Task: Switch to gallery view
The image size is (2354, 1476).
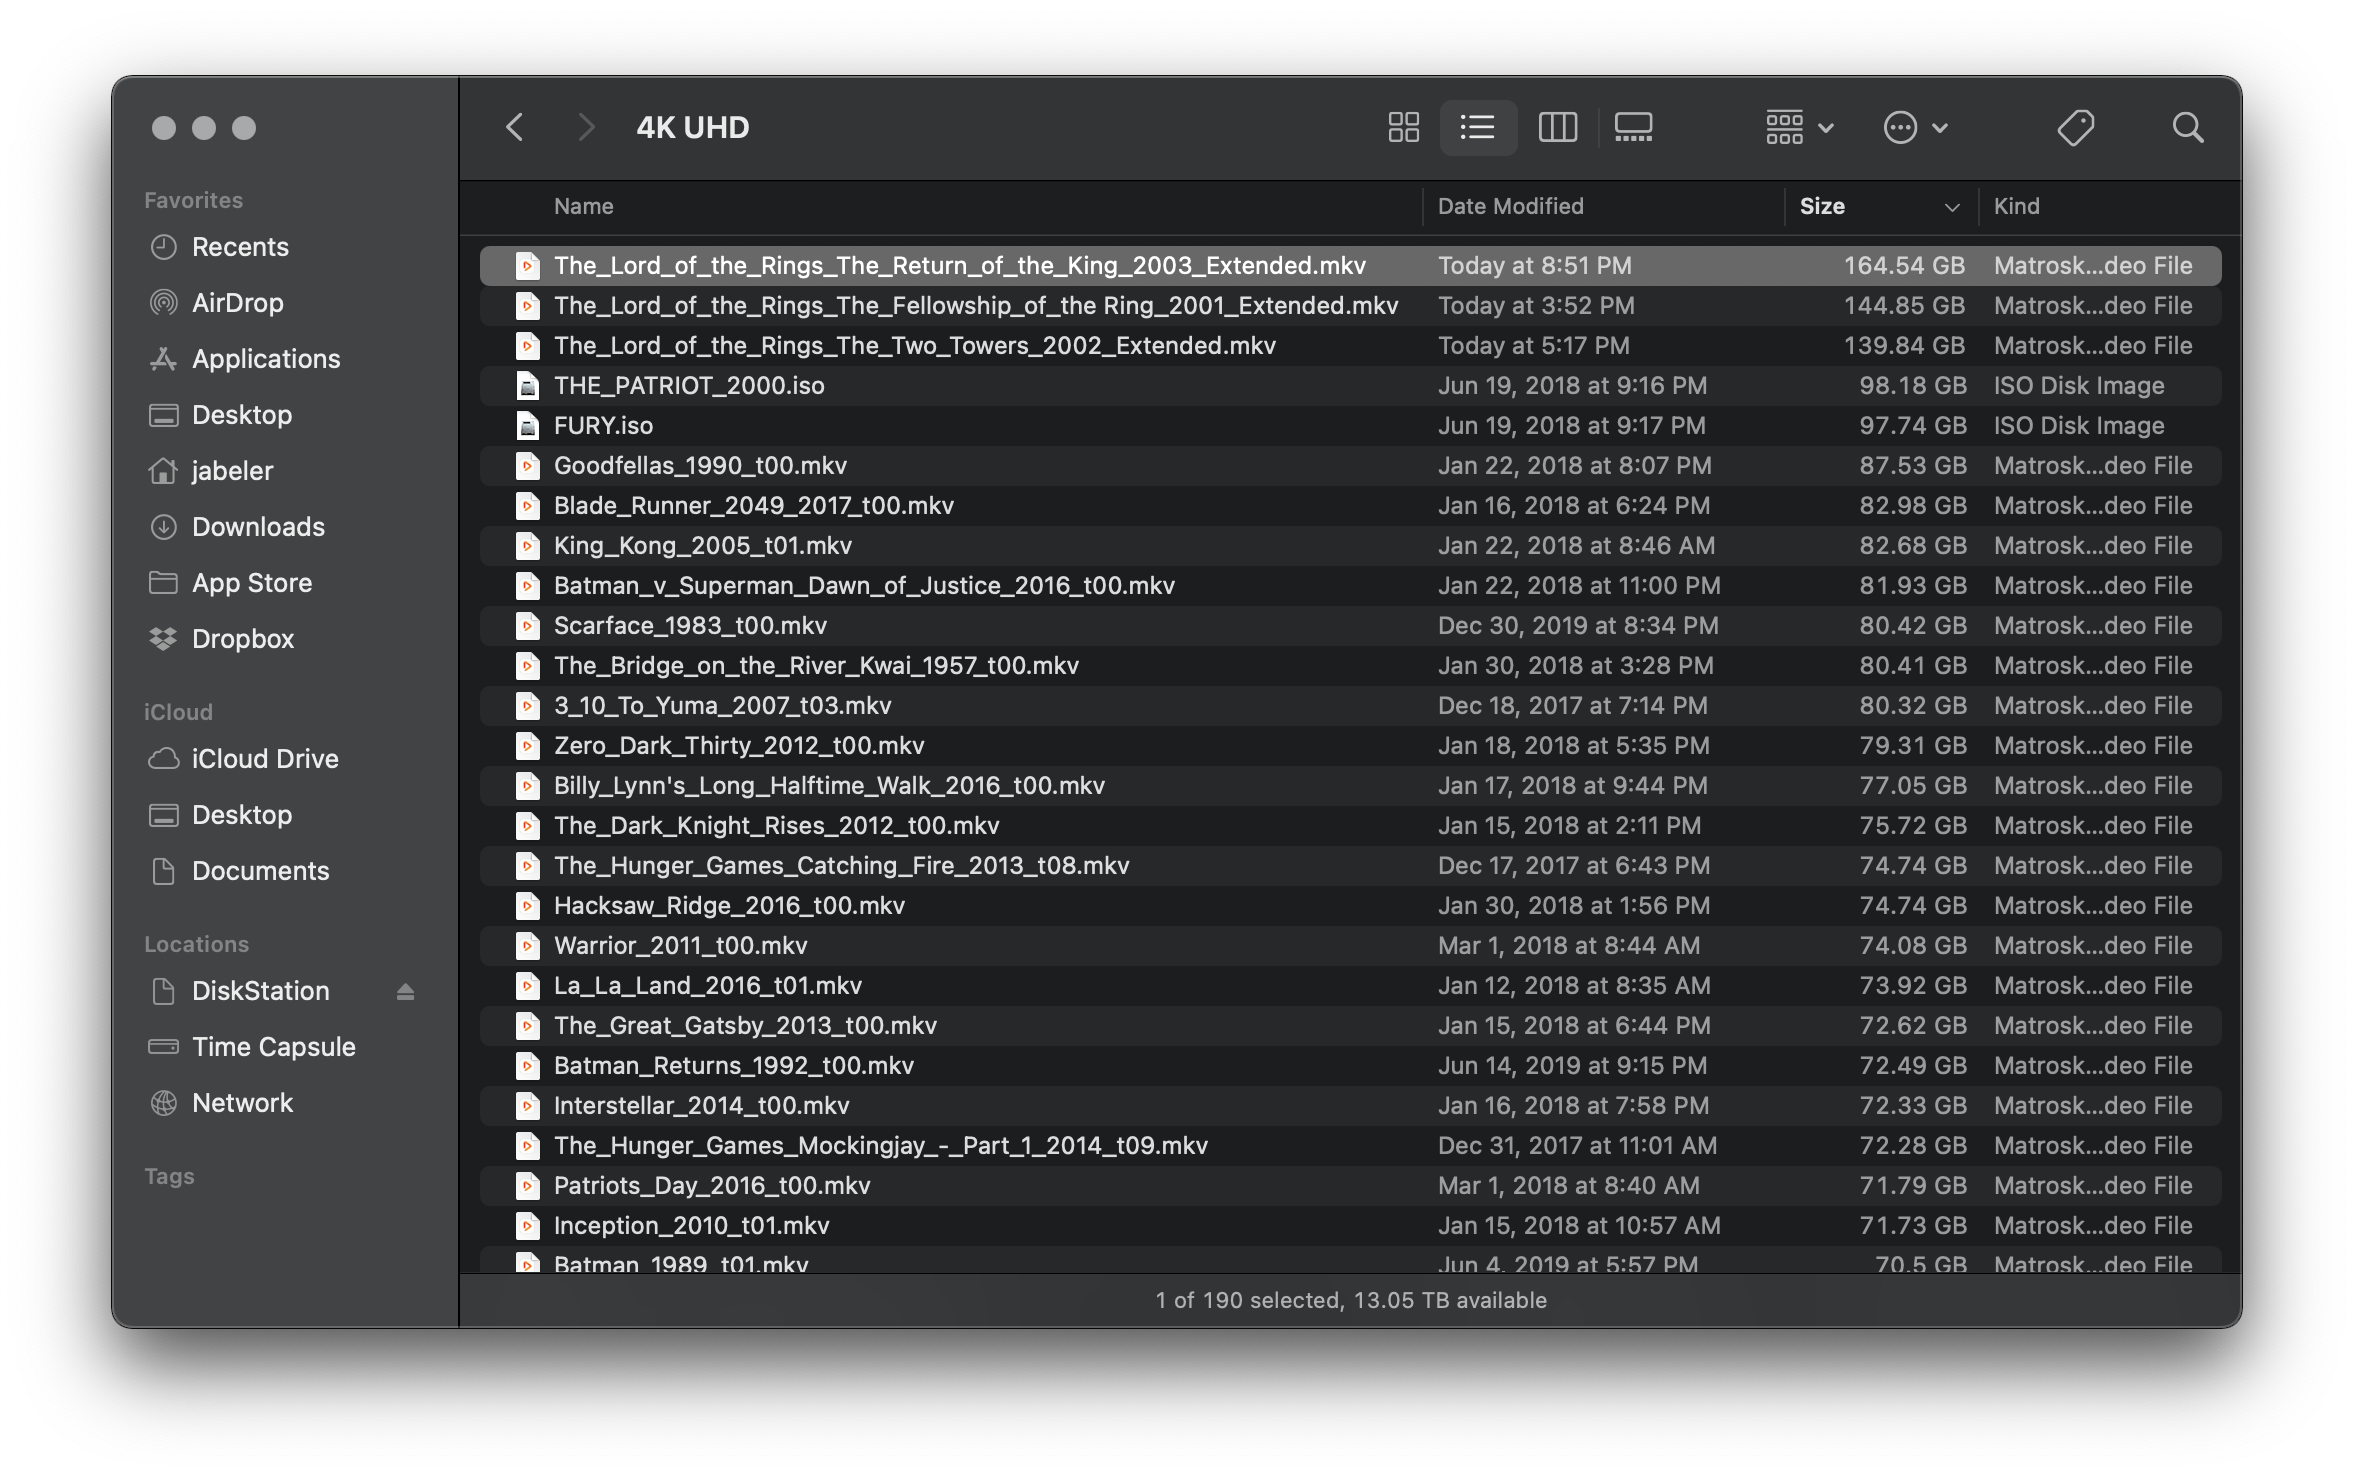Action: tap(1633, 127)
